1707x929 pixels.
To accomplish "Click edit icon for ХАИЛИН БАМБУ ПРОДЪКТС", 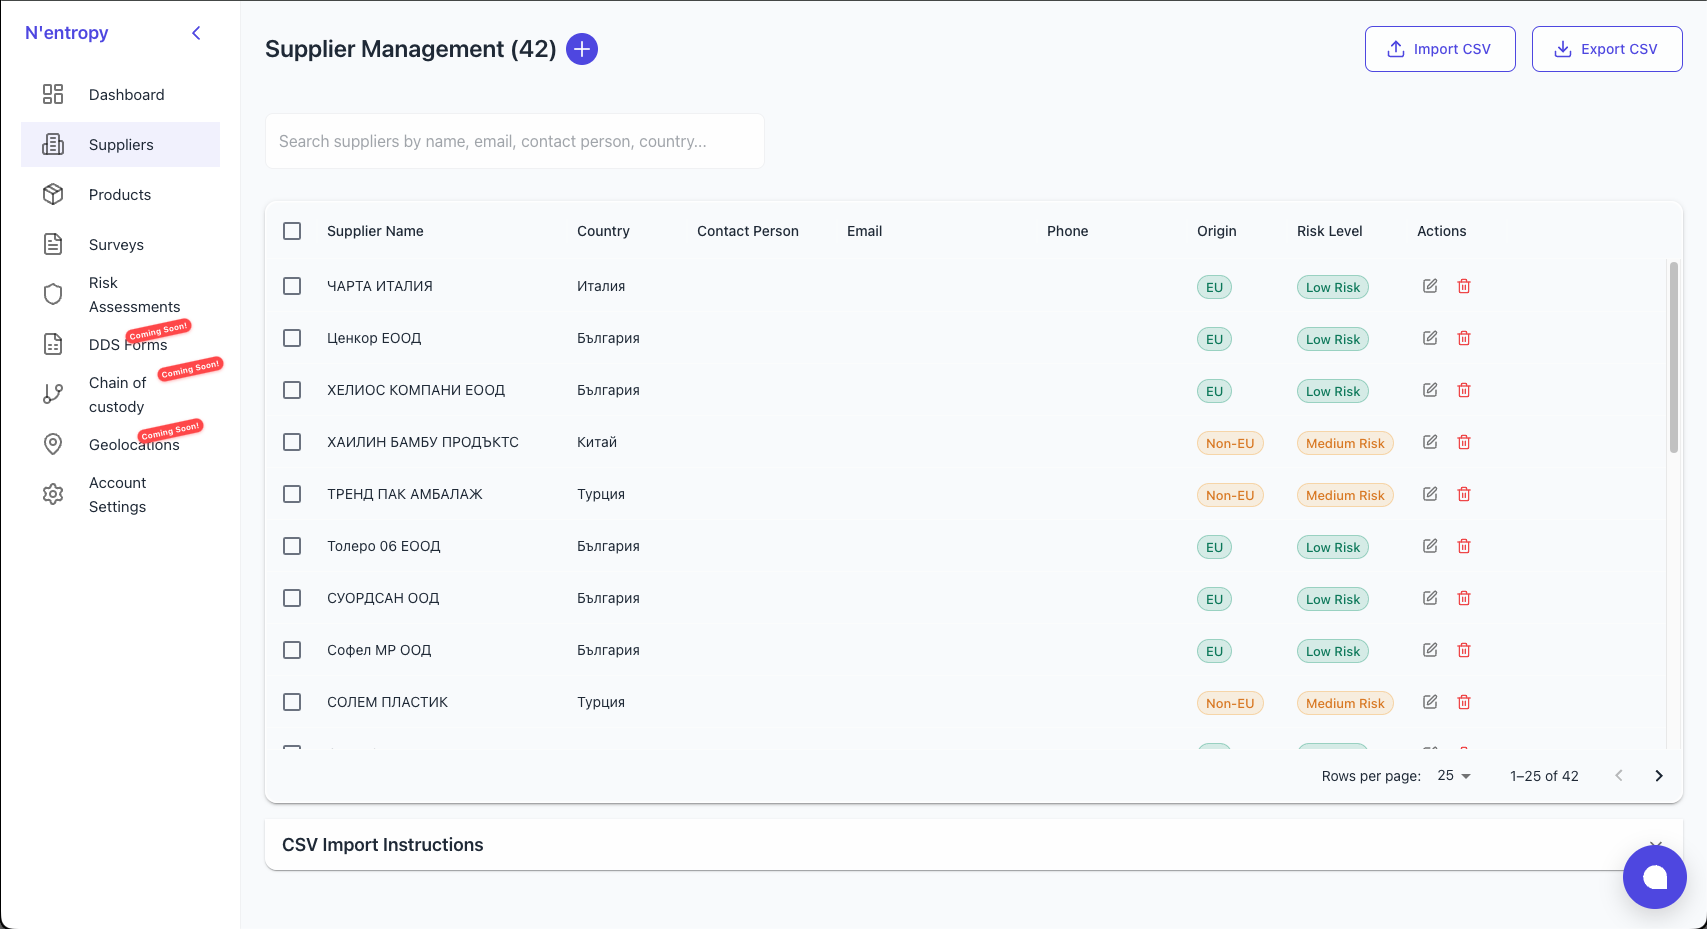I will [1430, 442].
